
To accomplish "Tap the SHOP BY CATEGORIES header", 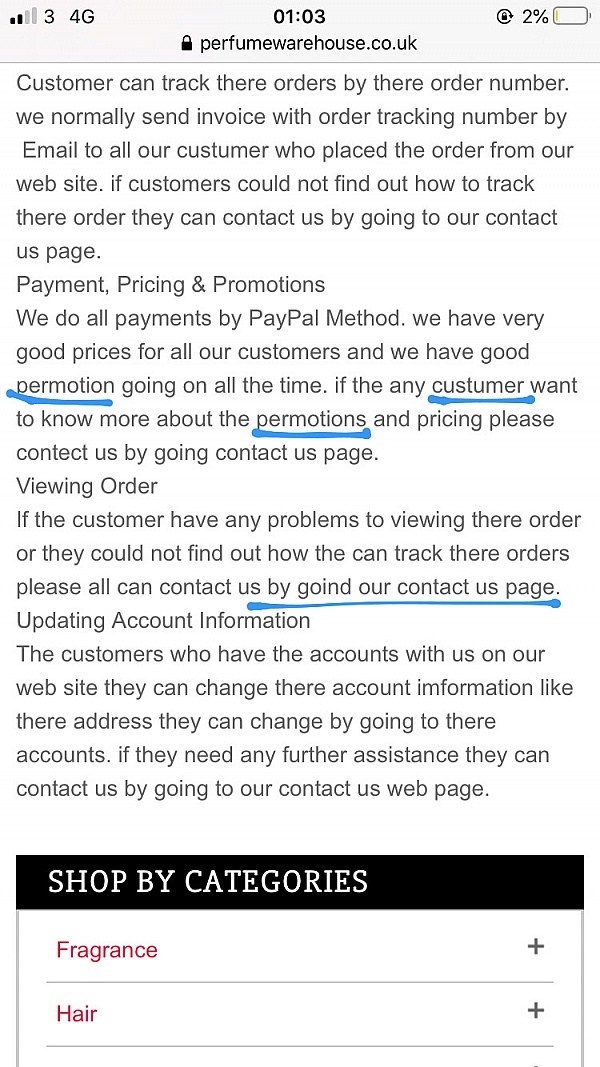I will coord(300,882).
